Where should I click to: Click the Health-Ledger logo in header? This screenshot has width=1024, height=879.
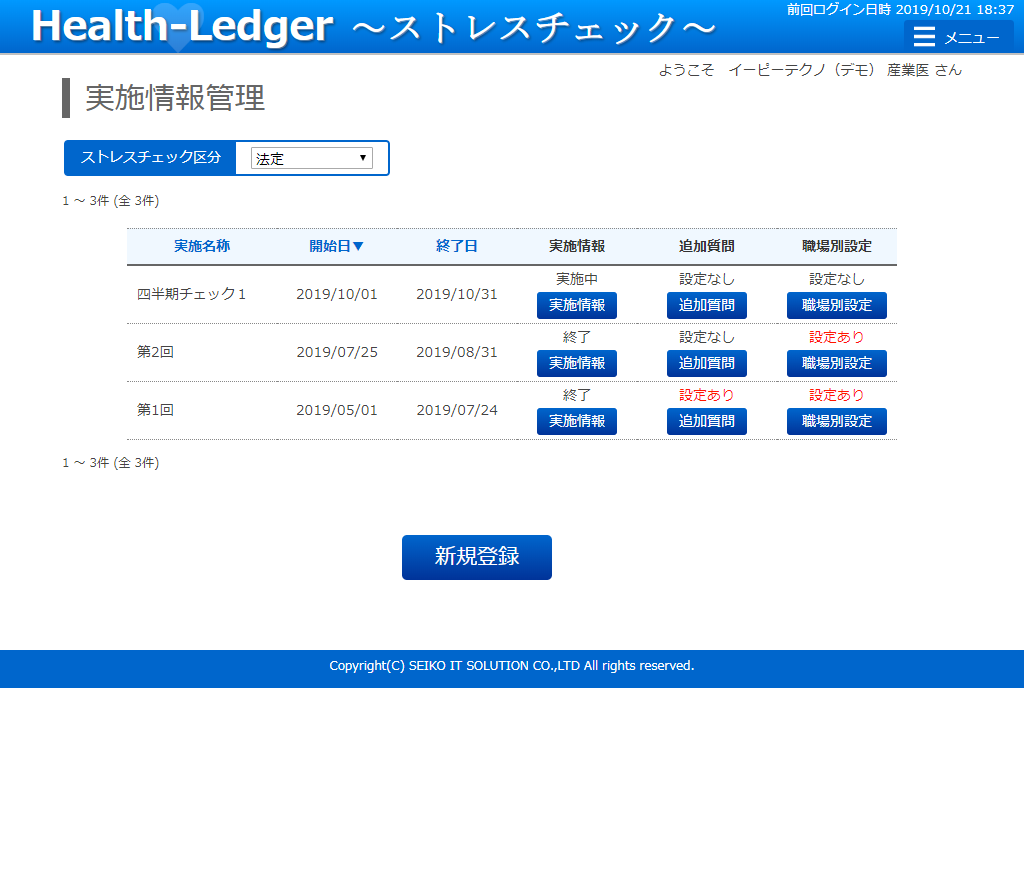click(182, 27)
